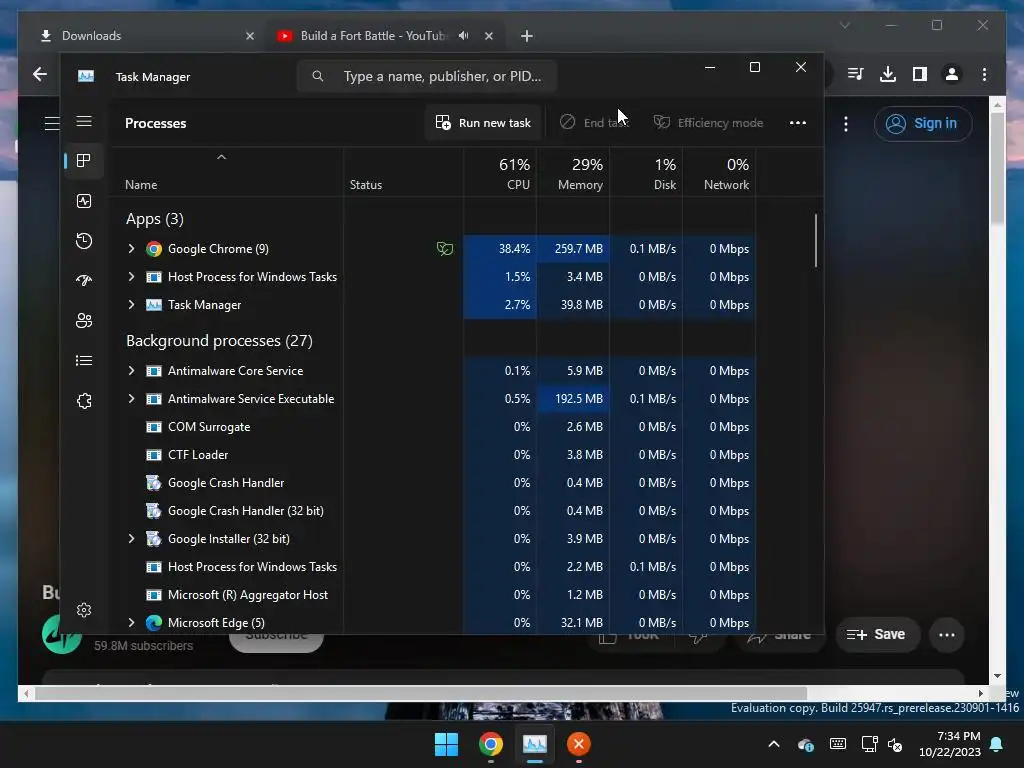Viewport: 1024px width, 768px height.
Task: Click the Chrome back arrow button
Action: (x=40, y=74)
